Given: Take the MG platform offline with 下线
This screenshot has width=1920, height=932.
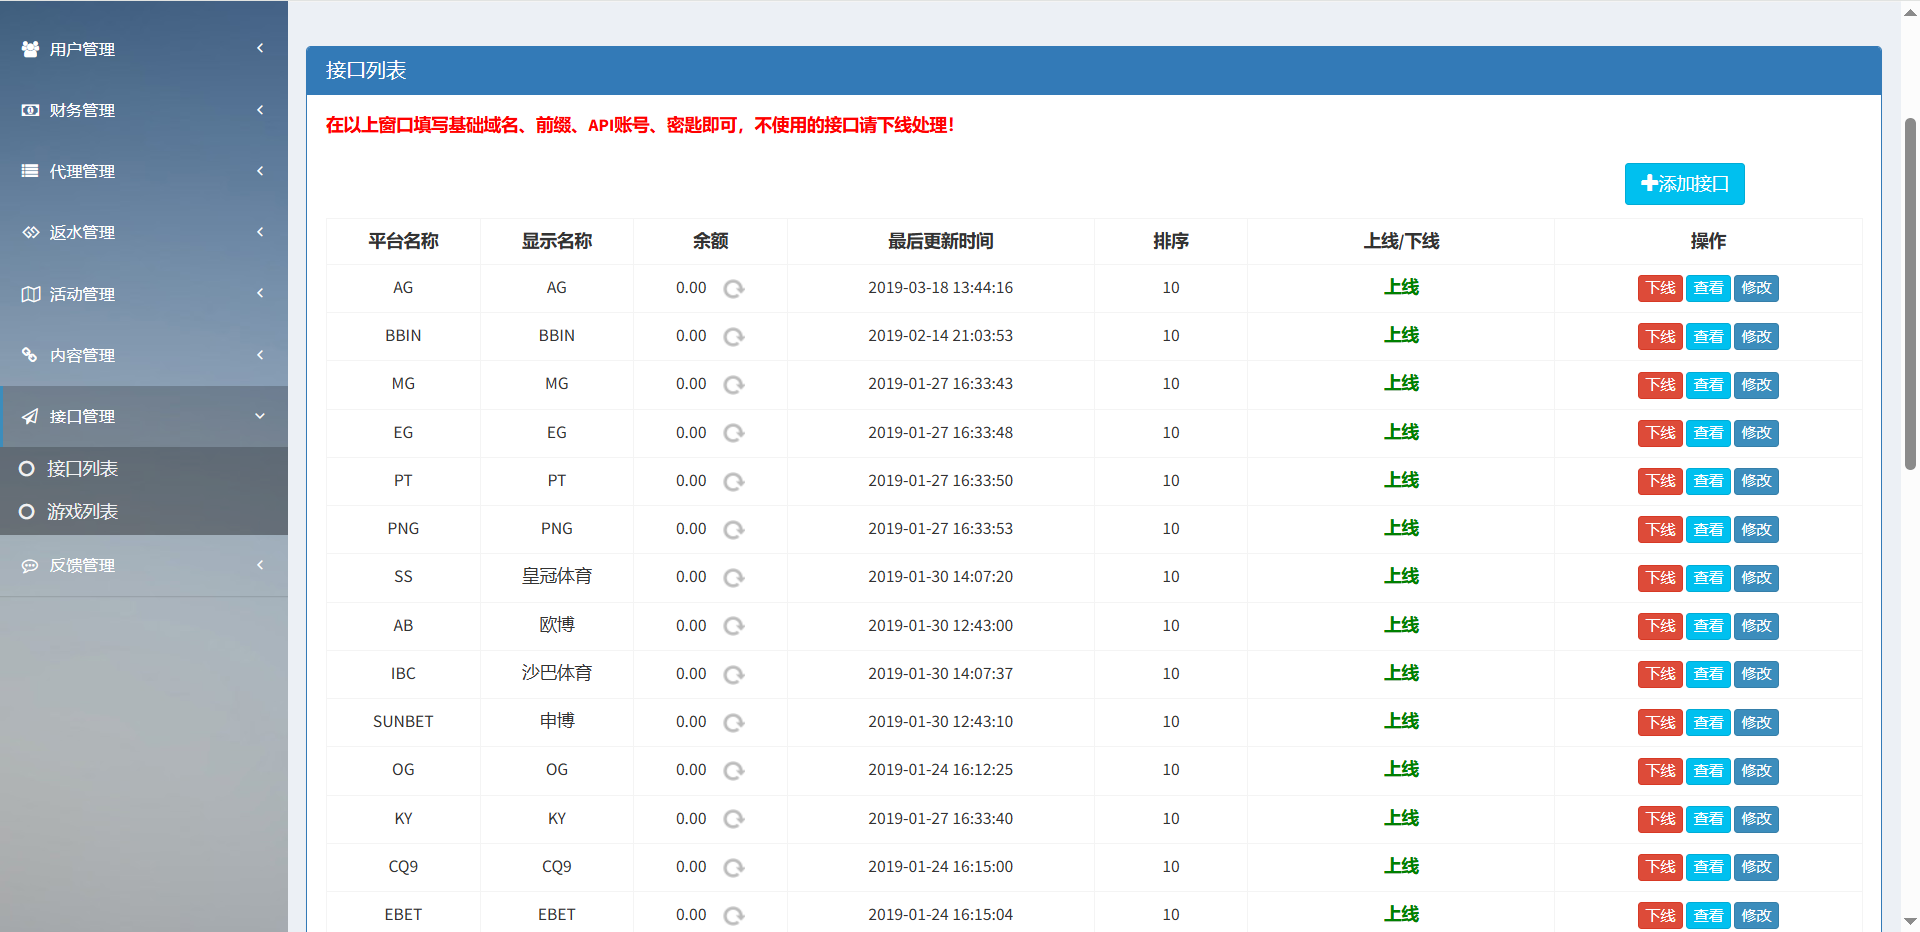Looking at the screenshot, I should (x=1660, y=385).
